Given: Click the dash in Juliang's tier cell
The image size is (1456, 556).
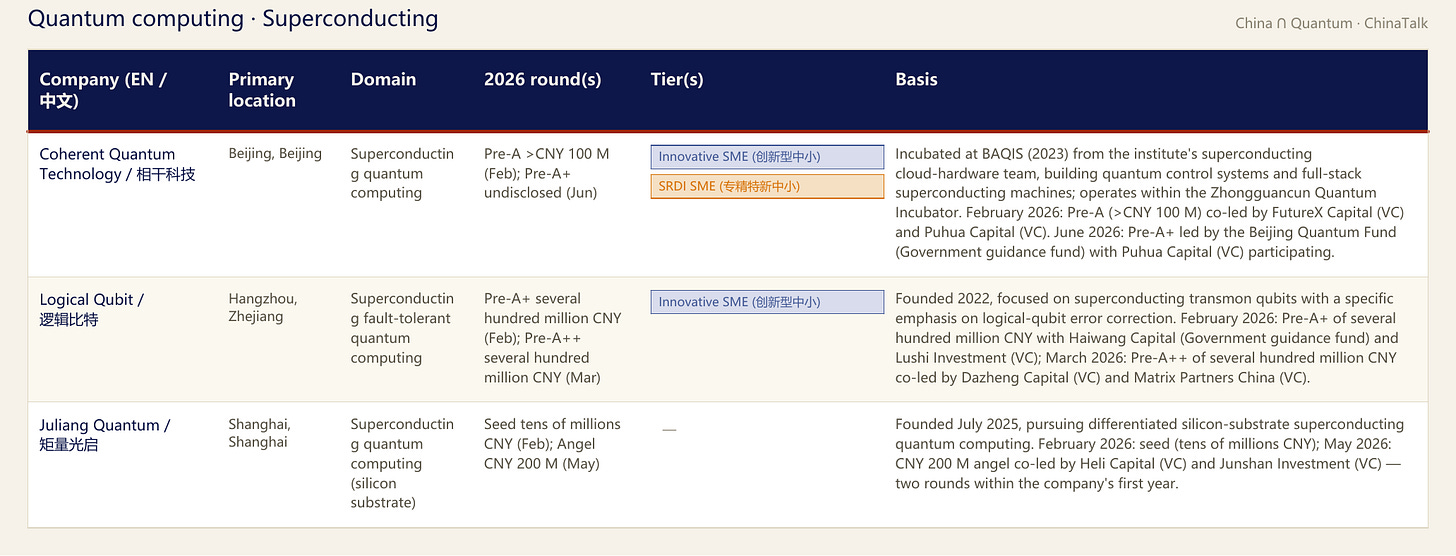Looking at the screenshot, I should [x=669, y=430].
